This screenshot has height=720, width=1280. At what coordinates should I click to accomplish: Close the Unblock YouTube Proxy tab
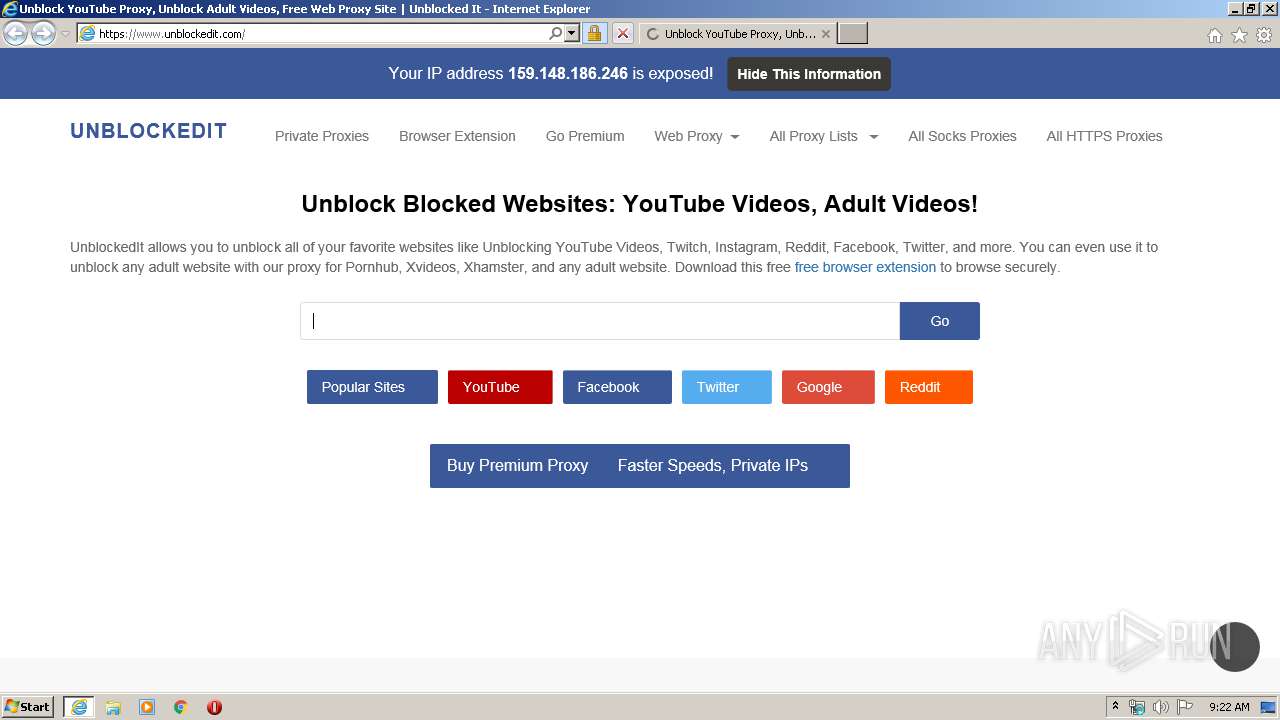tap(825, 33)
